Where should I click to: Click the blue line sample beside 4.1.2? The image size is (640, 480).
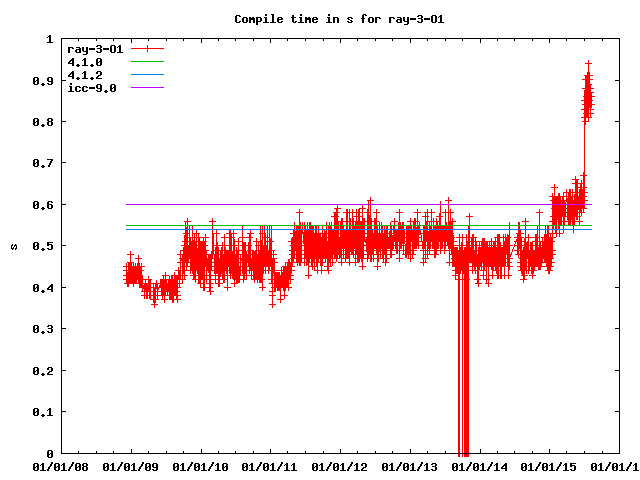point(146,75)
